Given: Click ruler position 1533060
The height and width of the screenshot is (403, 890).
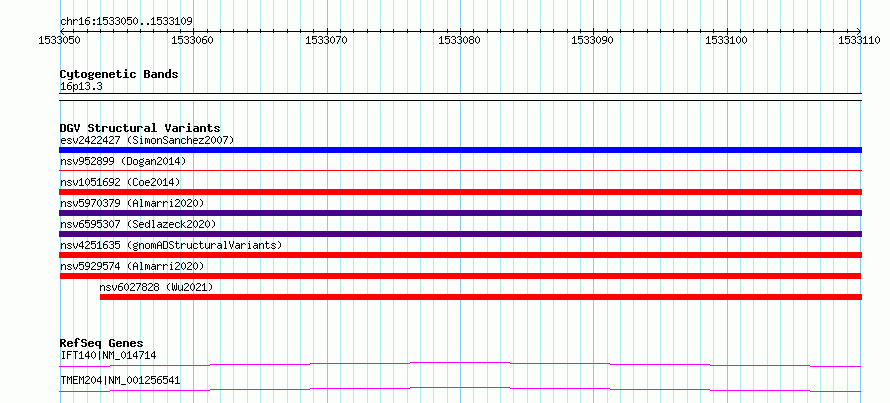Looking at the screenshot, I should tap(193, 40).
